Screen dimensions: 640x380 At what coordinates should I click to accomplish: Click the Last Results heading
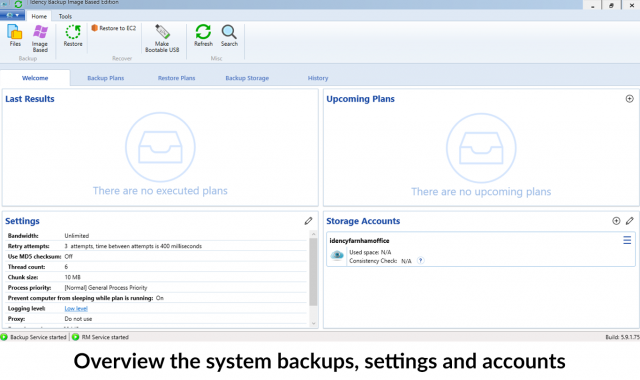[x=30, y=99]
